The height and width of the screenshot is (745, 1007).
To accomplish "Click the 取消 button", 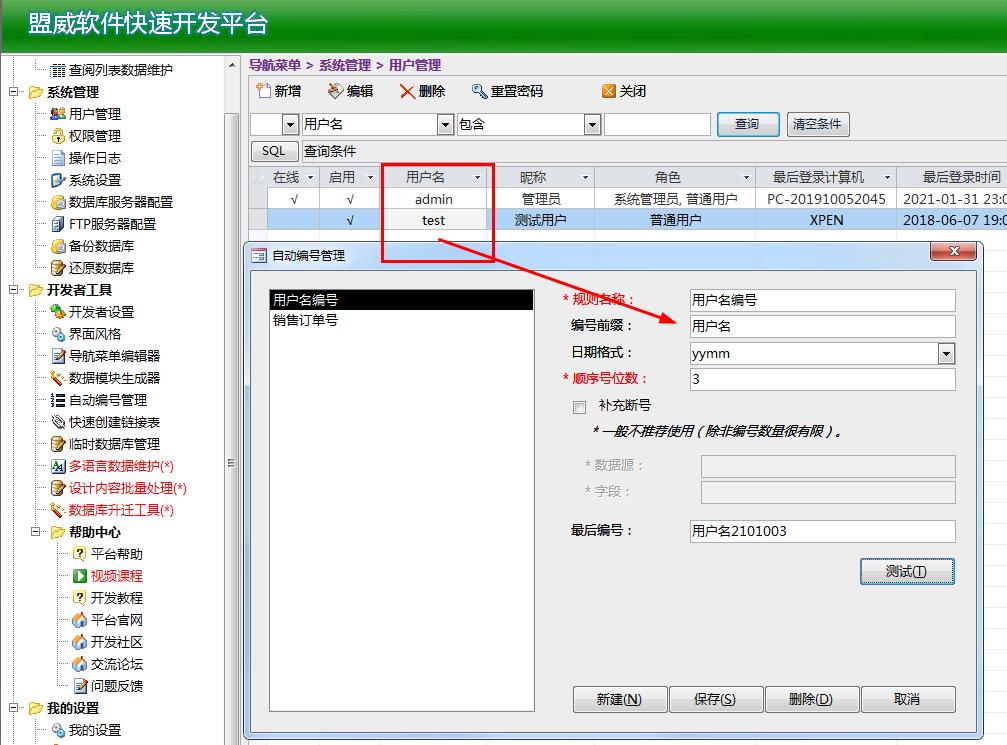I will 907,699.
